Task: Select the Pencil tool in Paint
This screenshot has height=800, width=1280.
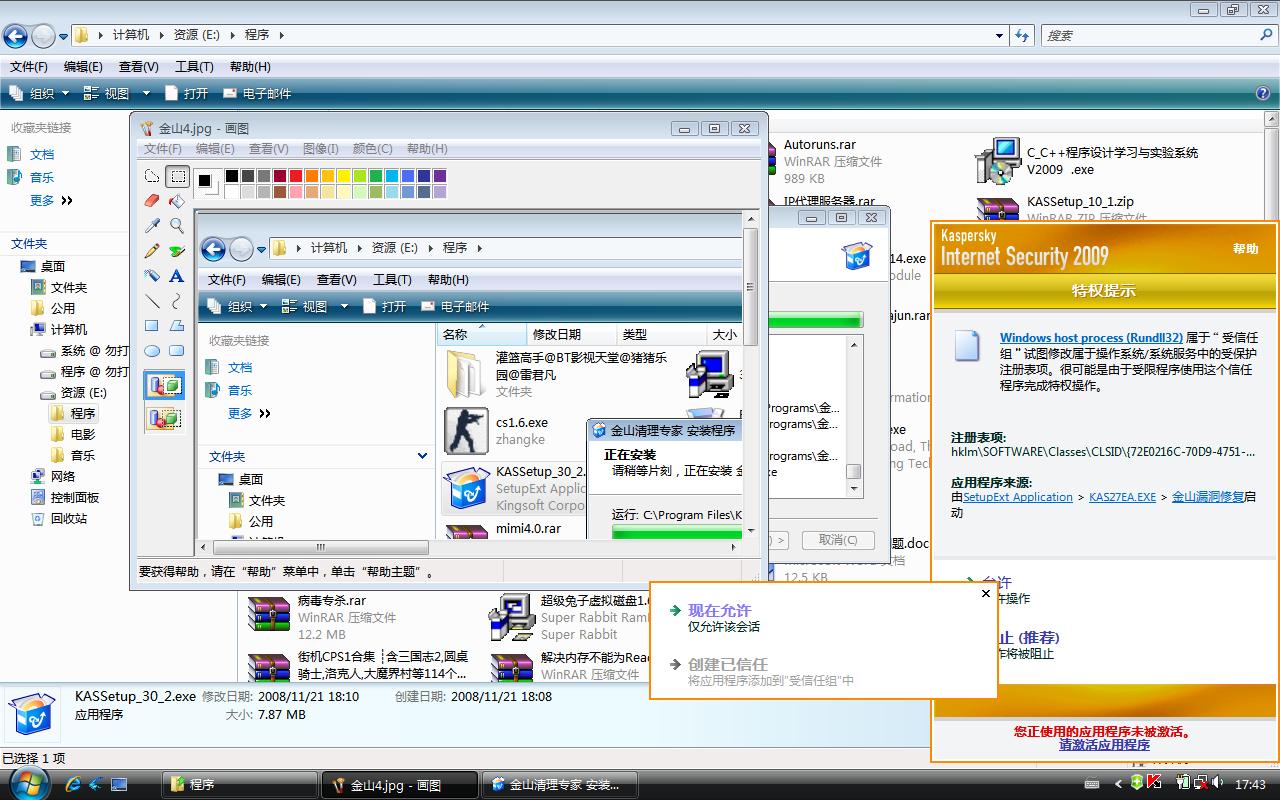Action: click(152, 251)
